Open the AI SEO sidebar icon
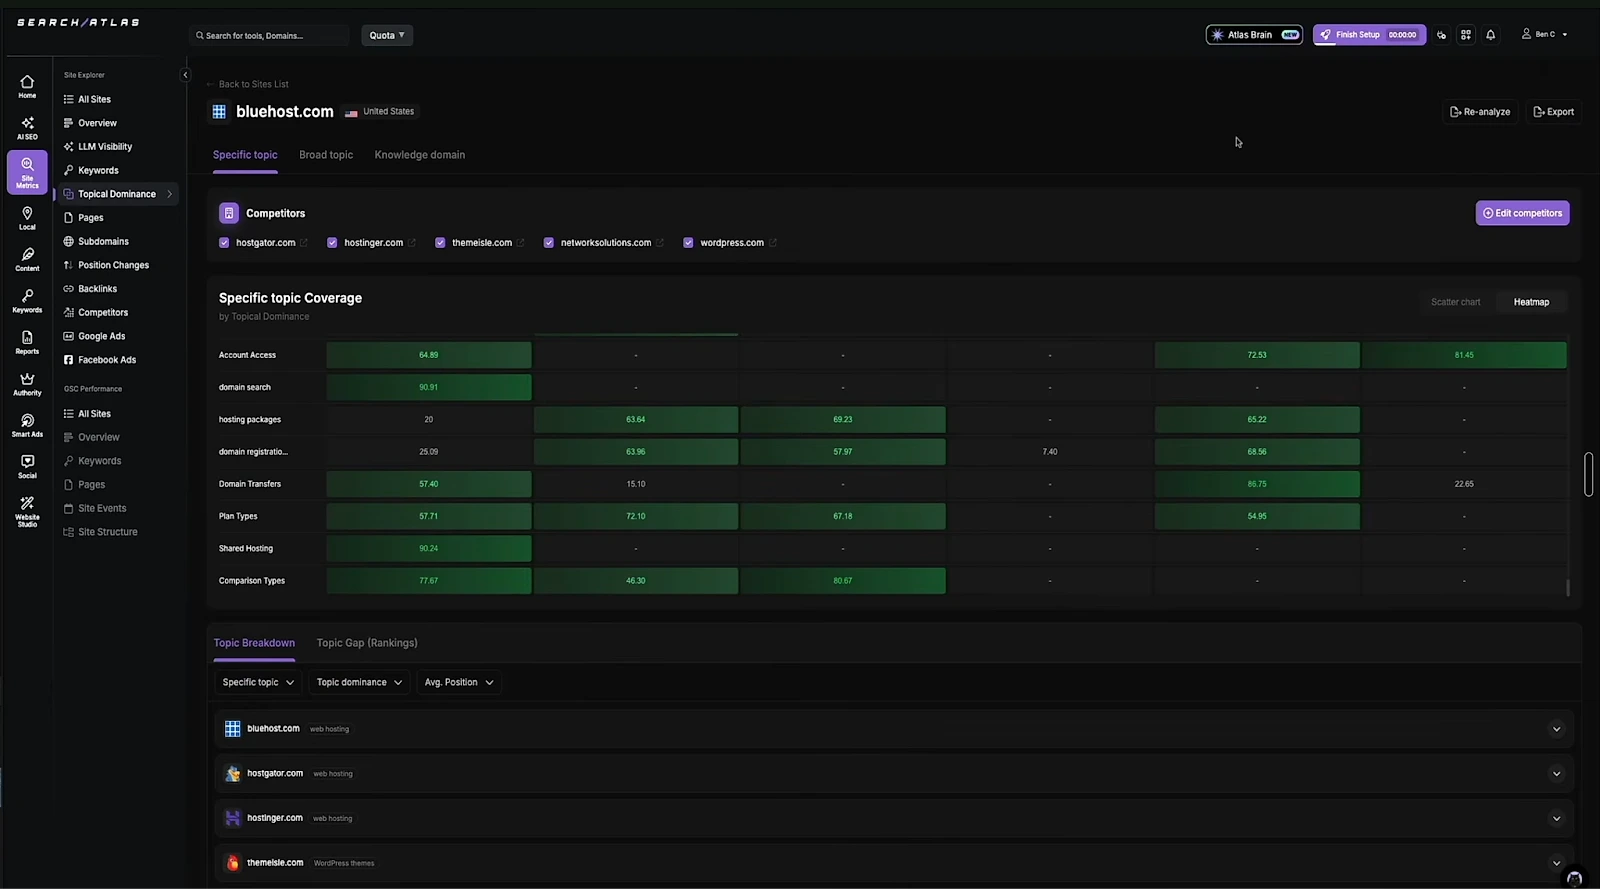The height and width of the screenshot is (889, 1600). click(x=27, y=128)
